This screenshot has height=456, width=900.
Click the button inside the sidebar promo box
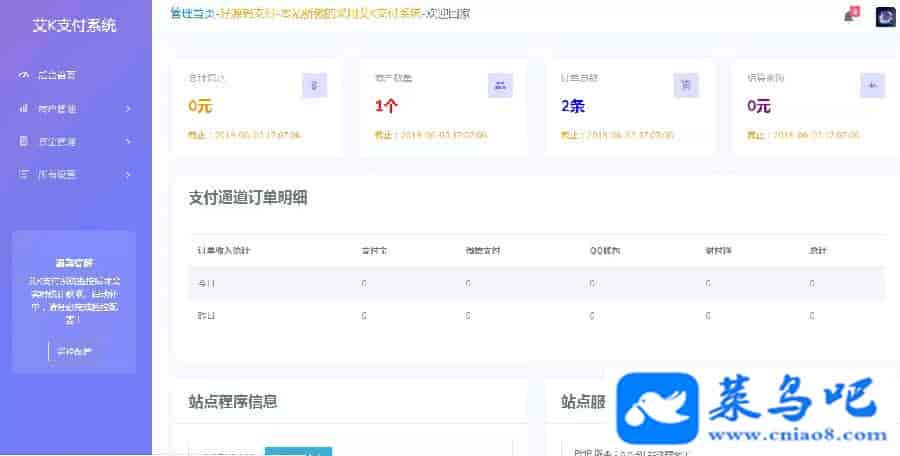(74, 352)
